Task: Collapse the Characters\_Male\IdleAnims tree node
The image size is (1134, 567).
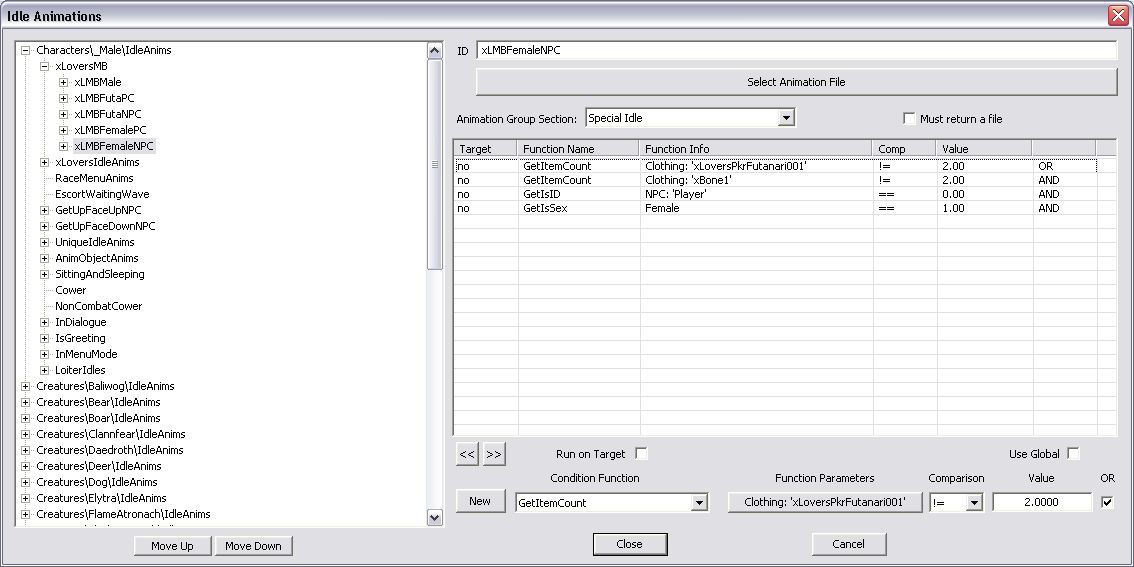Action: pos(26,51)
